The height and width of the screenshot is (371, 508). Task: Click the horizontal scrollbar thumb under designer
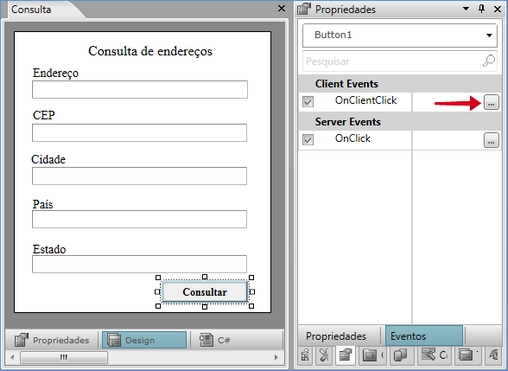64,358
